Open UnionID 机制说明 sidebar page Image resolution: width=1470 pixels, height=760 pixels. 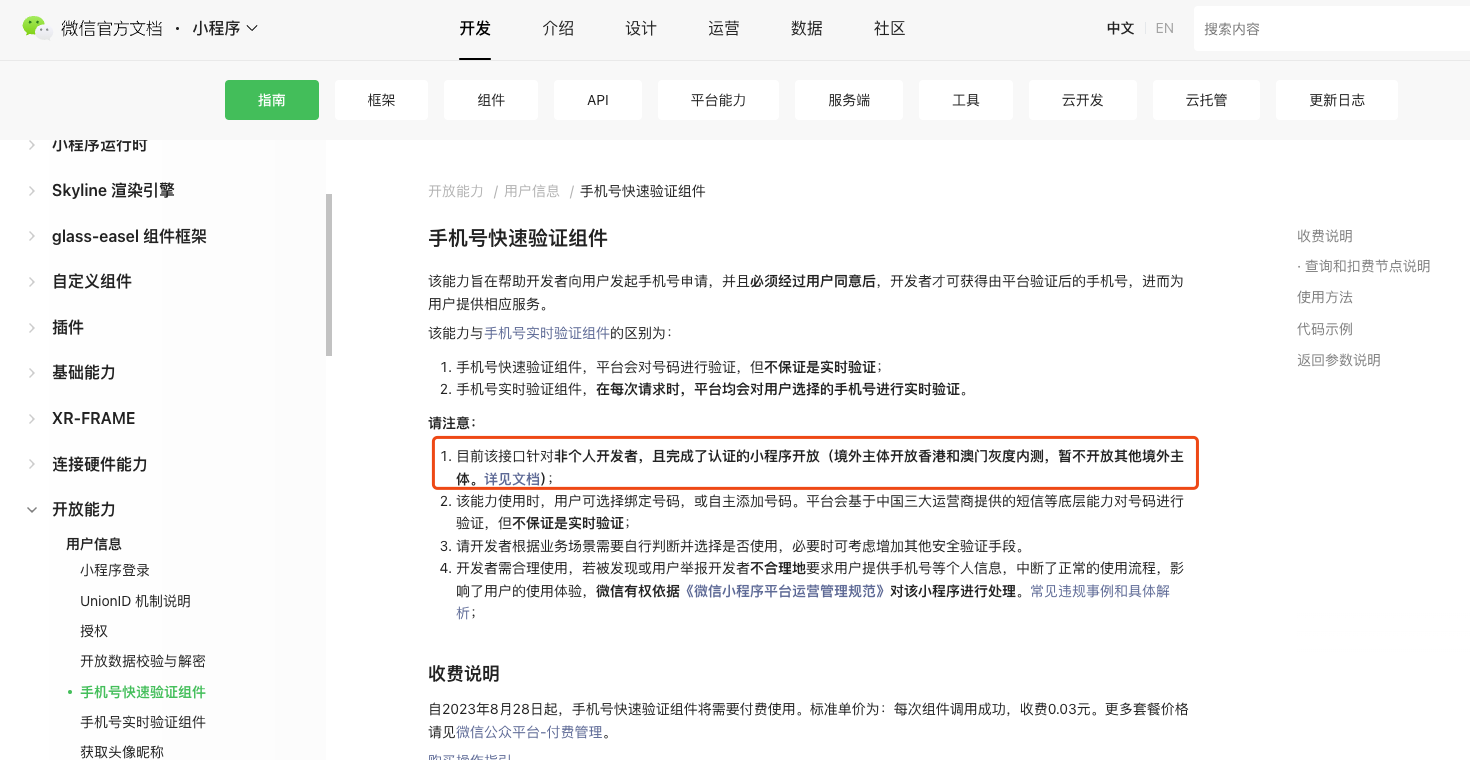pos(135,601)
